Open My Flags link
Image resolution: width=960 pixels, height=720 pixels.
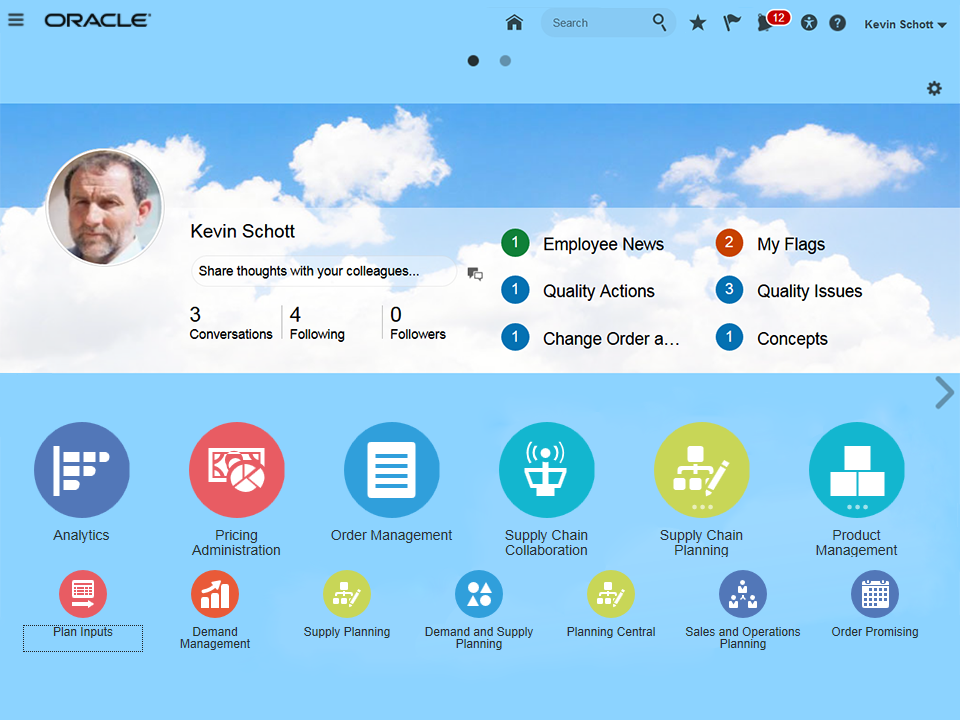[791, 244]
